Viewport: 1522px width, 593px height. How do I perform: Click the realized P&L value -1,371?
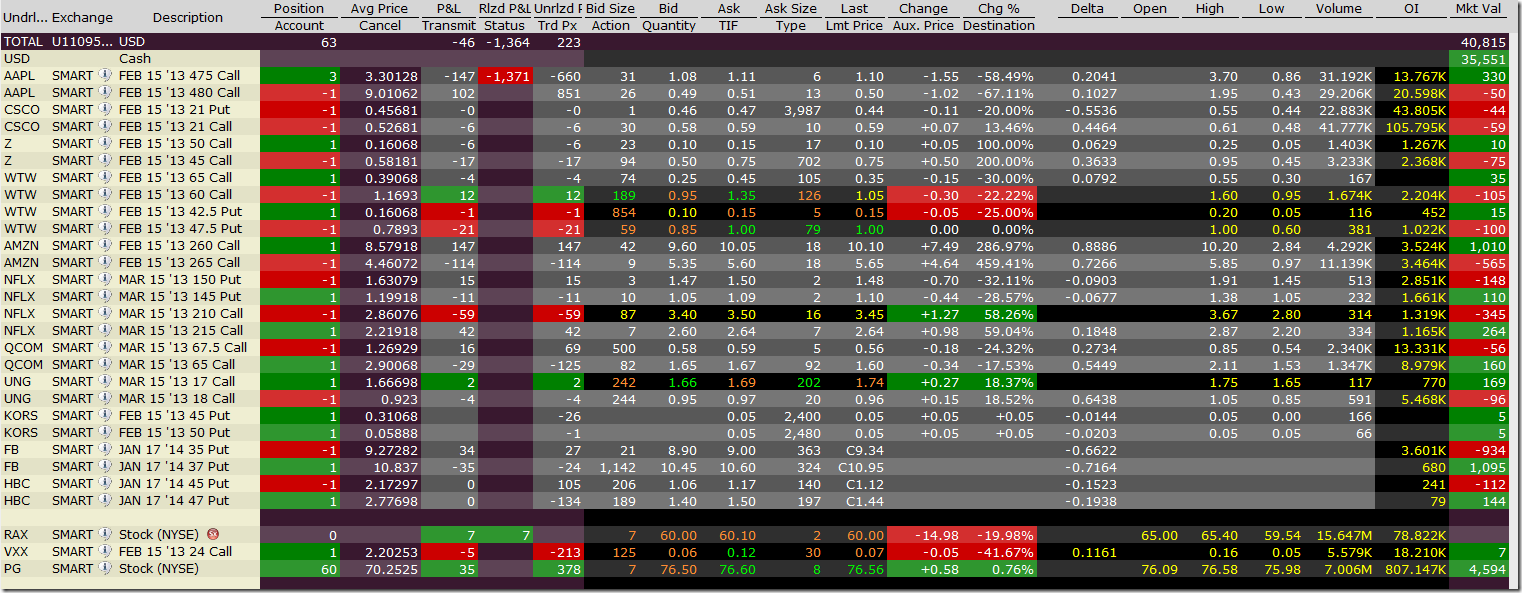[509, 76]
